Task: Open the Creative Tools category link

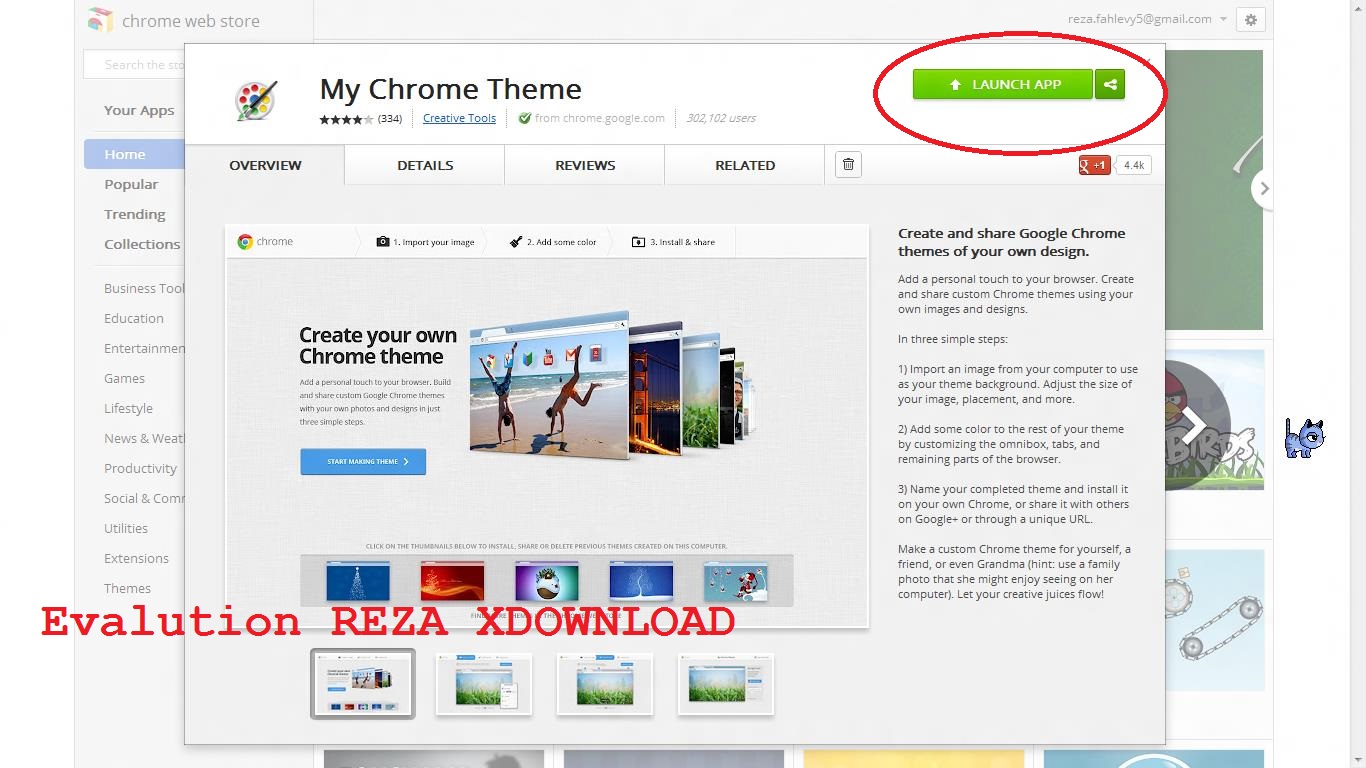Action: pos(459,118)
